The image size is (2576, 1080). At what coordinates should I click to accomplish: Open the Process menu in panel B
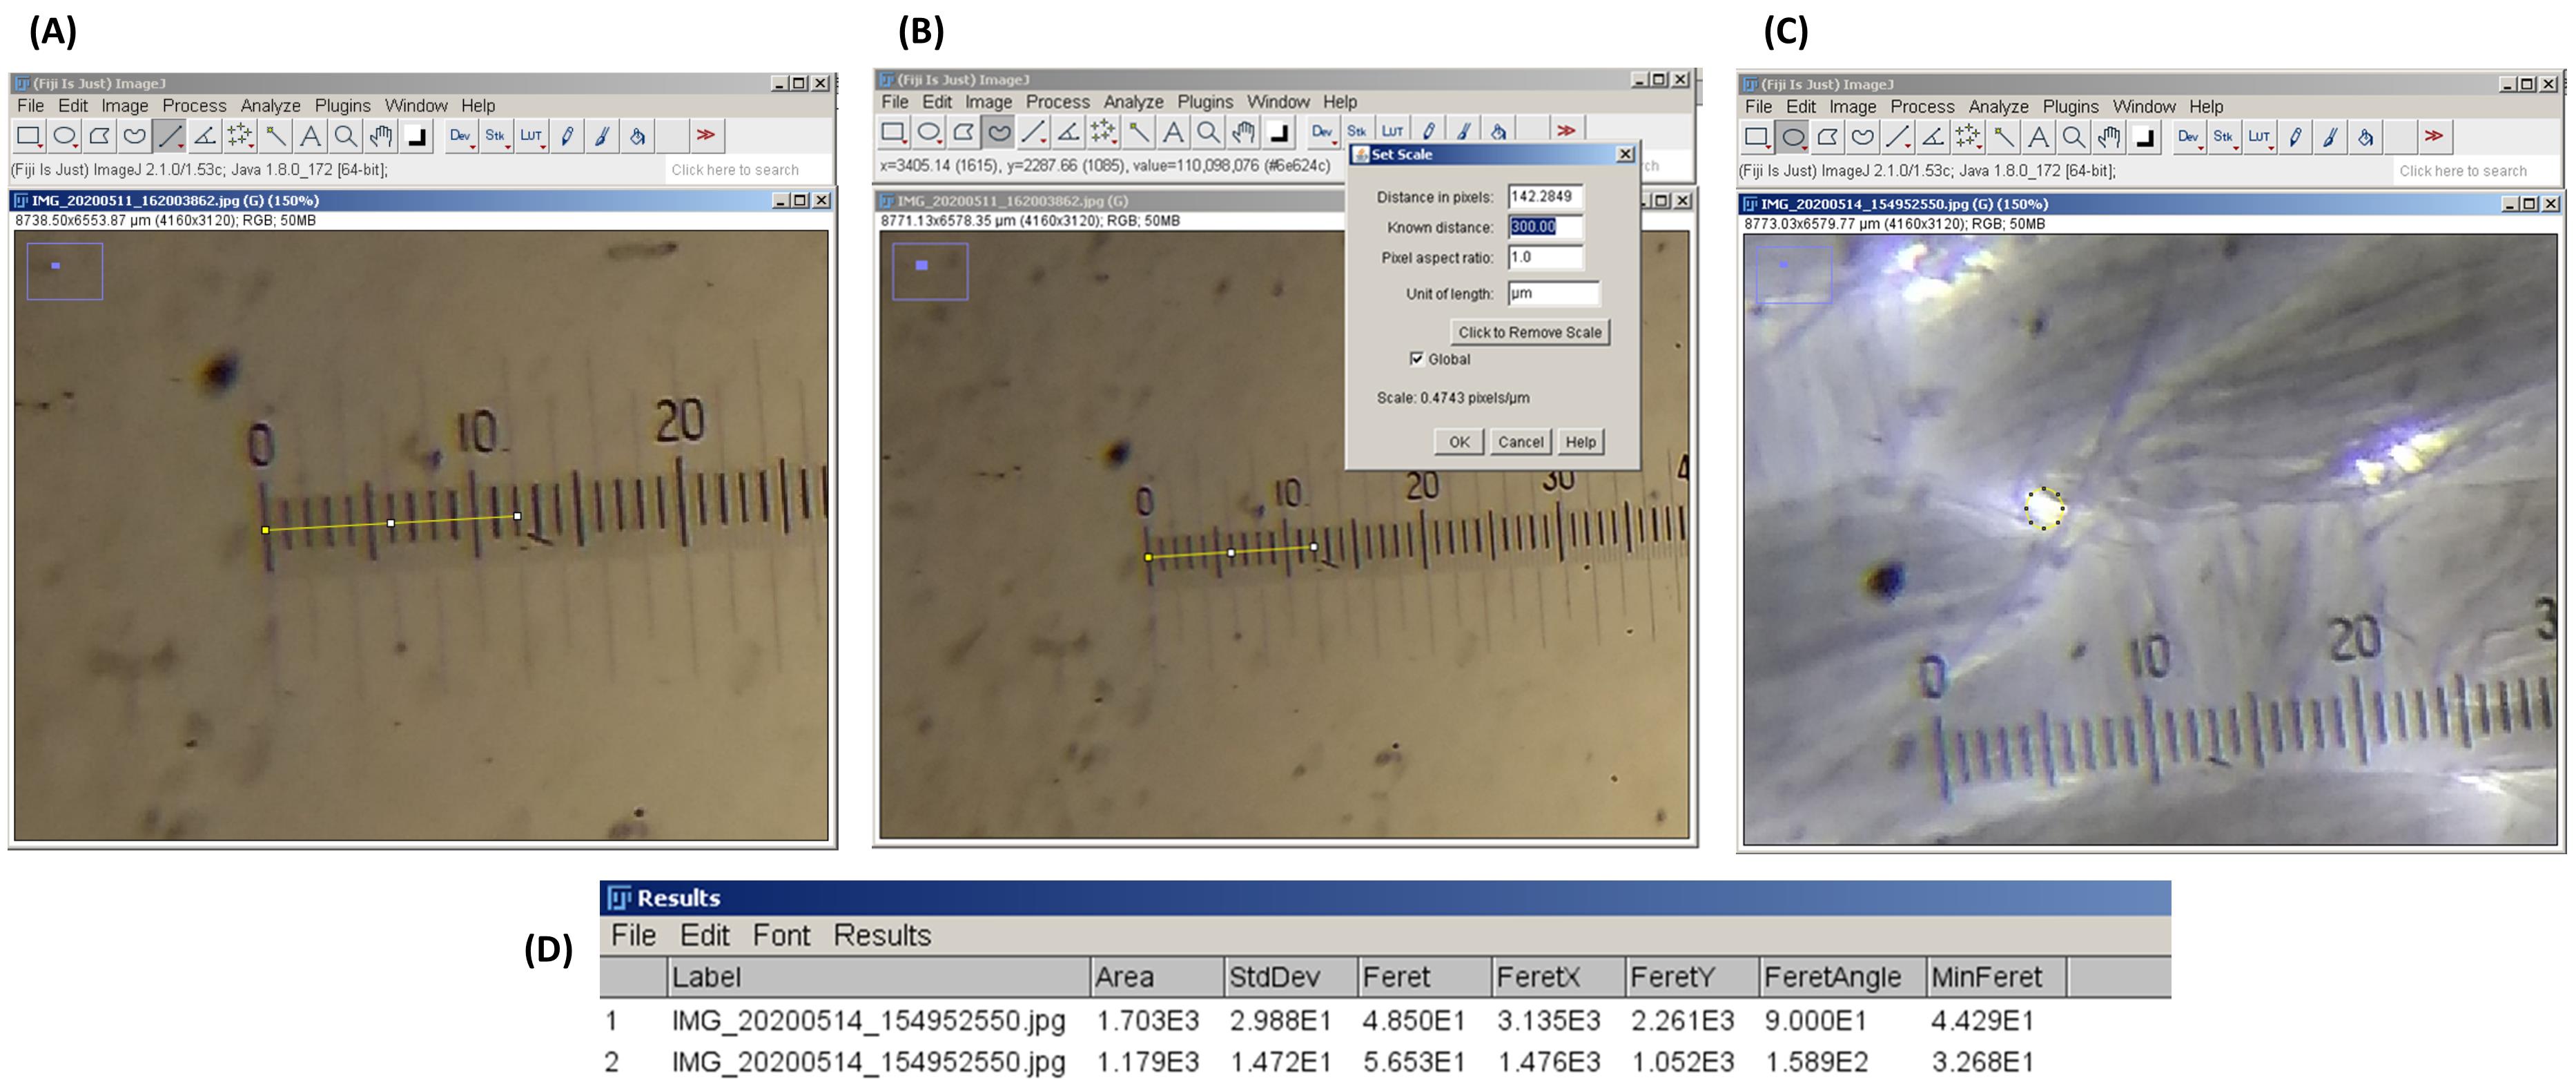click(x=1057, y=101)
